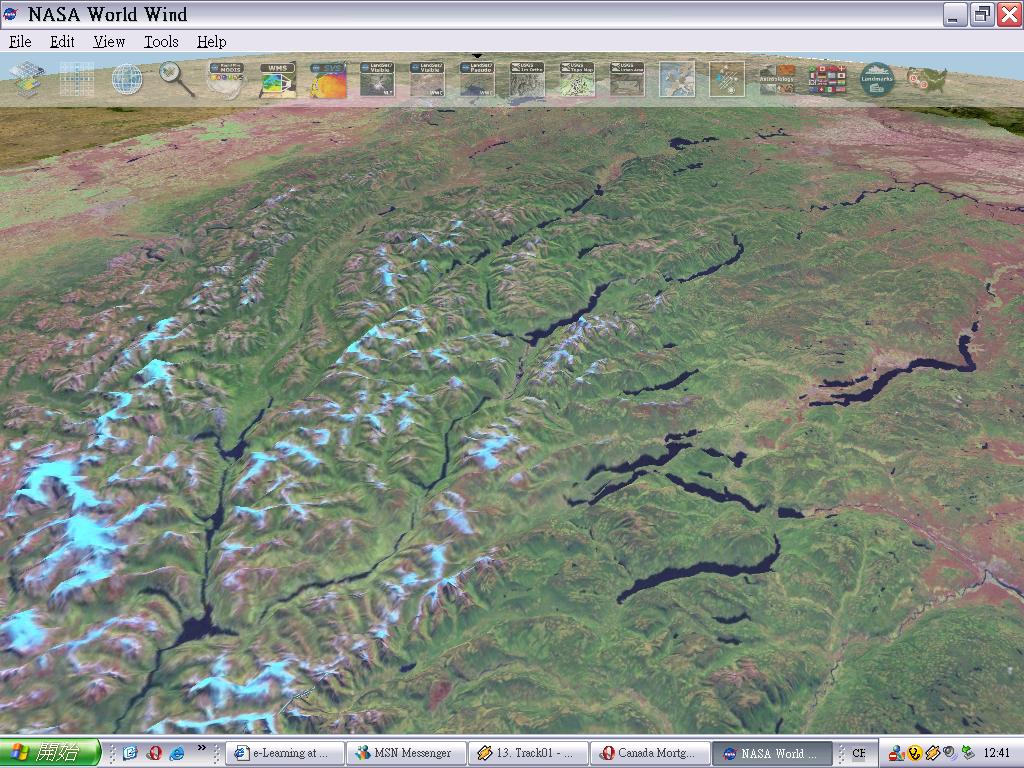Screen dimensions: 1024x768
Task: Enable the first Landsat7 Visible layer
Action: pos(377,79)
